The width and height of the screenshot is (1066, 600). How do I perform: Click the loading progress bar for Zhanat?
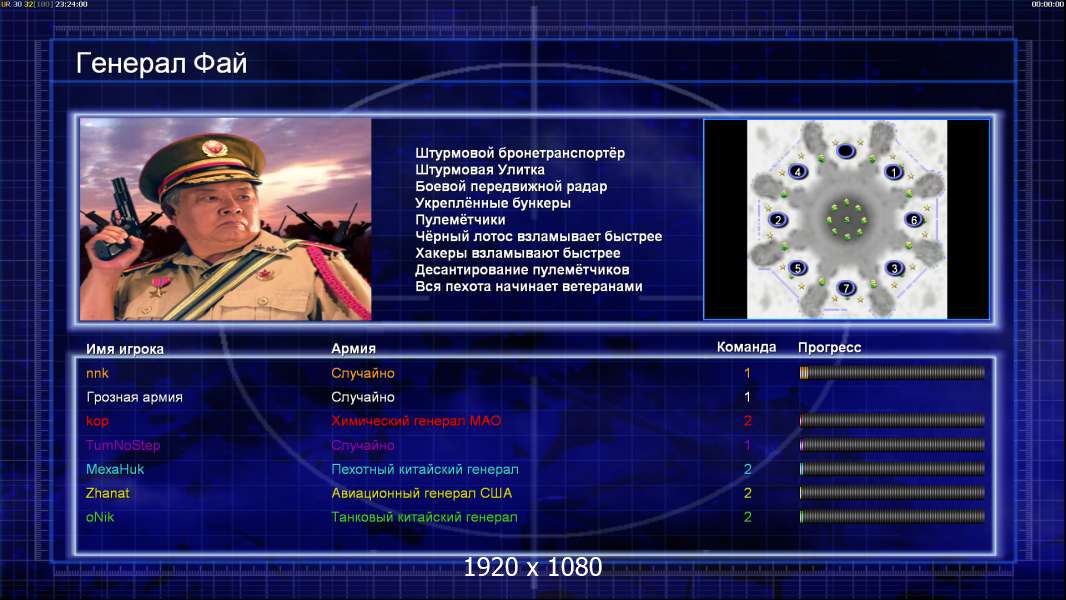click(x=892, y=493)
